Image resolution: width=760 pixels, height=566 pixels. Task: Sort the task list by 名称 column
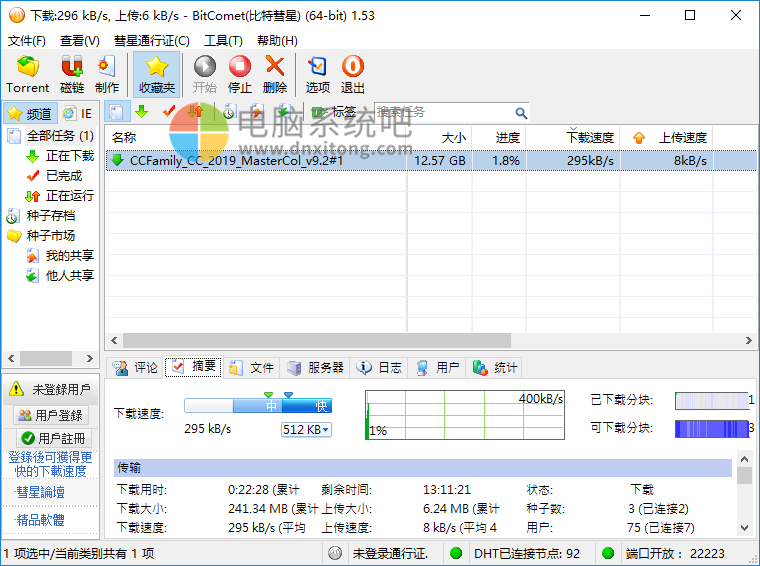[256, 138]
